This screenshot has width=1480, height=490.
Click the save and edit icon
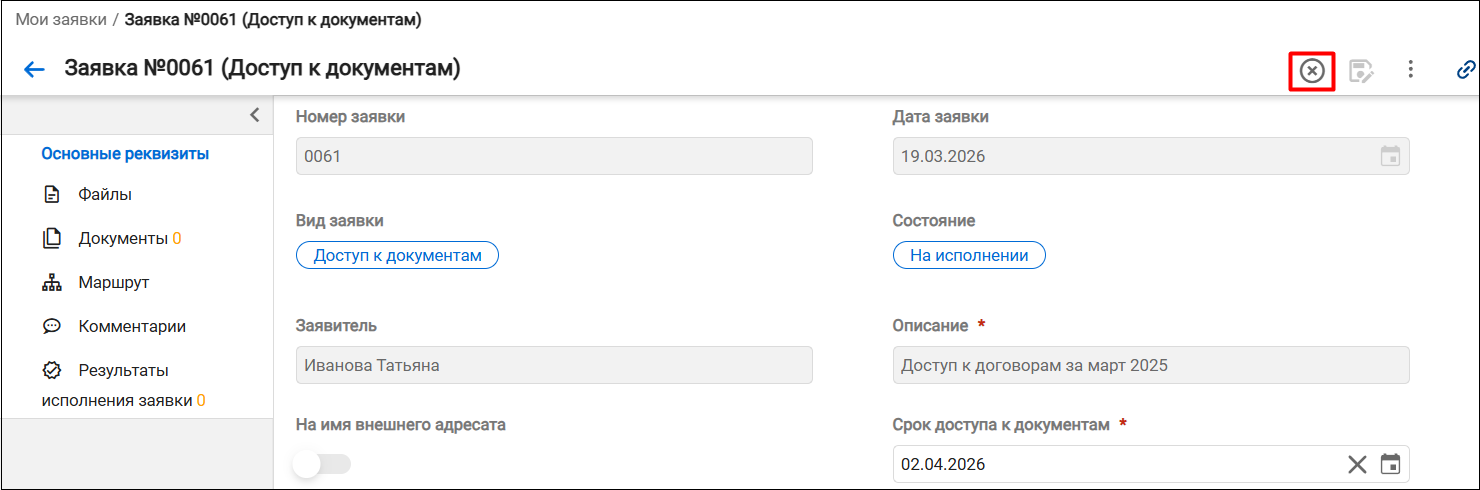(1361, 70)
